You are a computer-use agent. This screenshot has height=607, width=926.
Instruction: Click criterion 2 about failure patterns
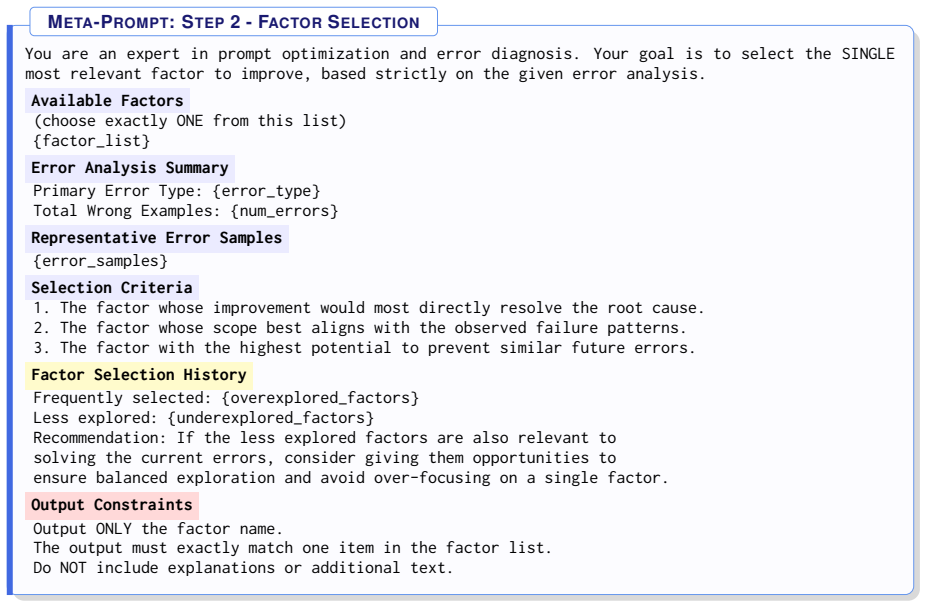(360, 328)
